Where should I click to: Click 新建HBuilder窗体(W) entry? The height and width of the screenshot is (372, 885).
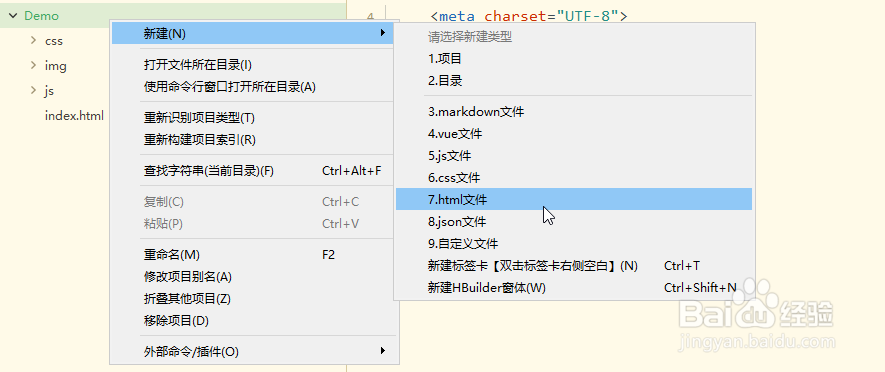click(574, 288)
